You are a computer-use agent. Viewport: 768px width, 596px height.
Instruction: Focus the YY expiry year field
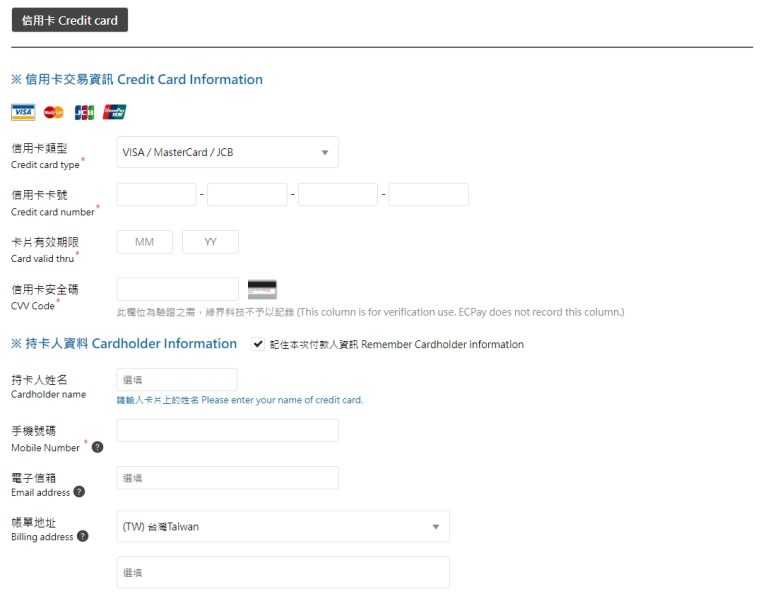tap(210, 242)
